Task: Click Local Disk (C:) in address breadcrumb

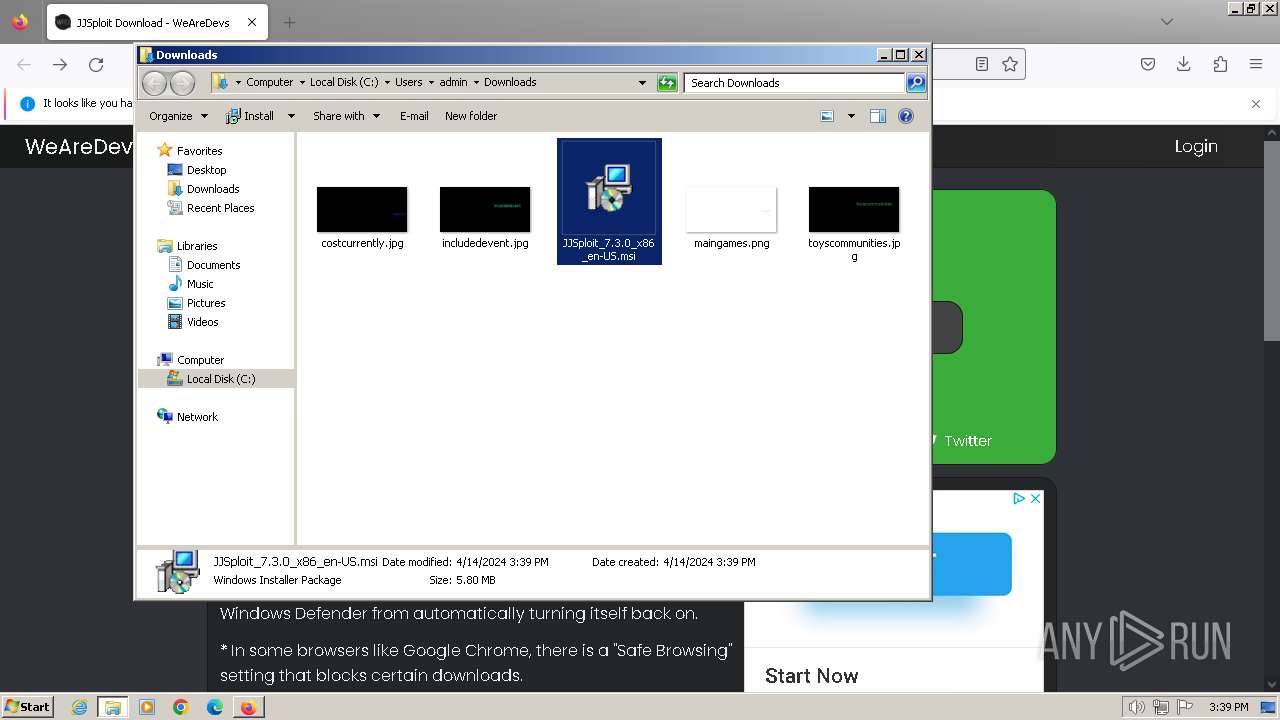Action: pyautogui.click(x=344, y=82)
